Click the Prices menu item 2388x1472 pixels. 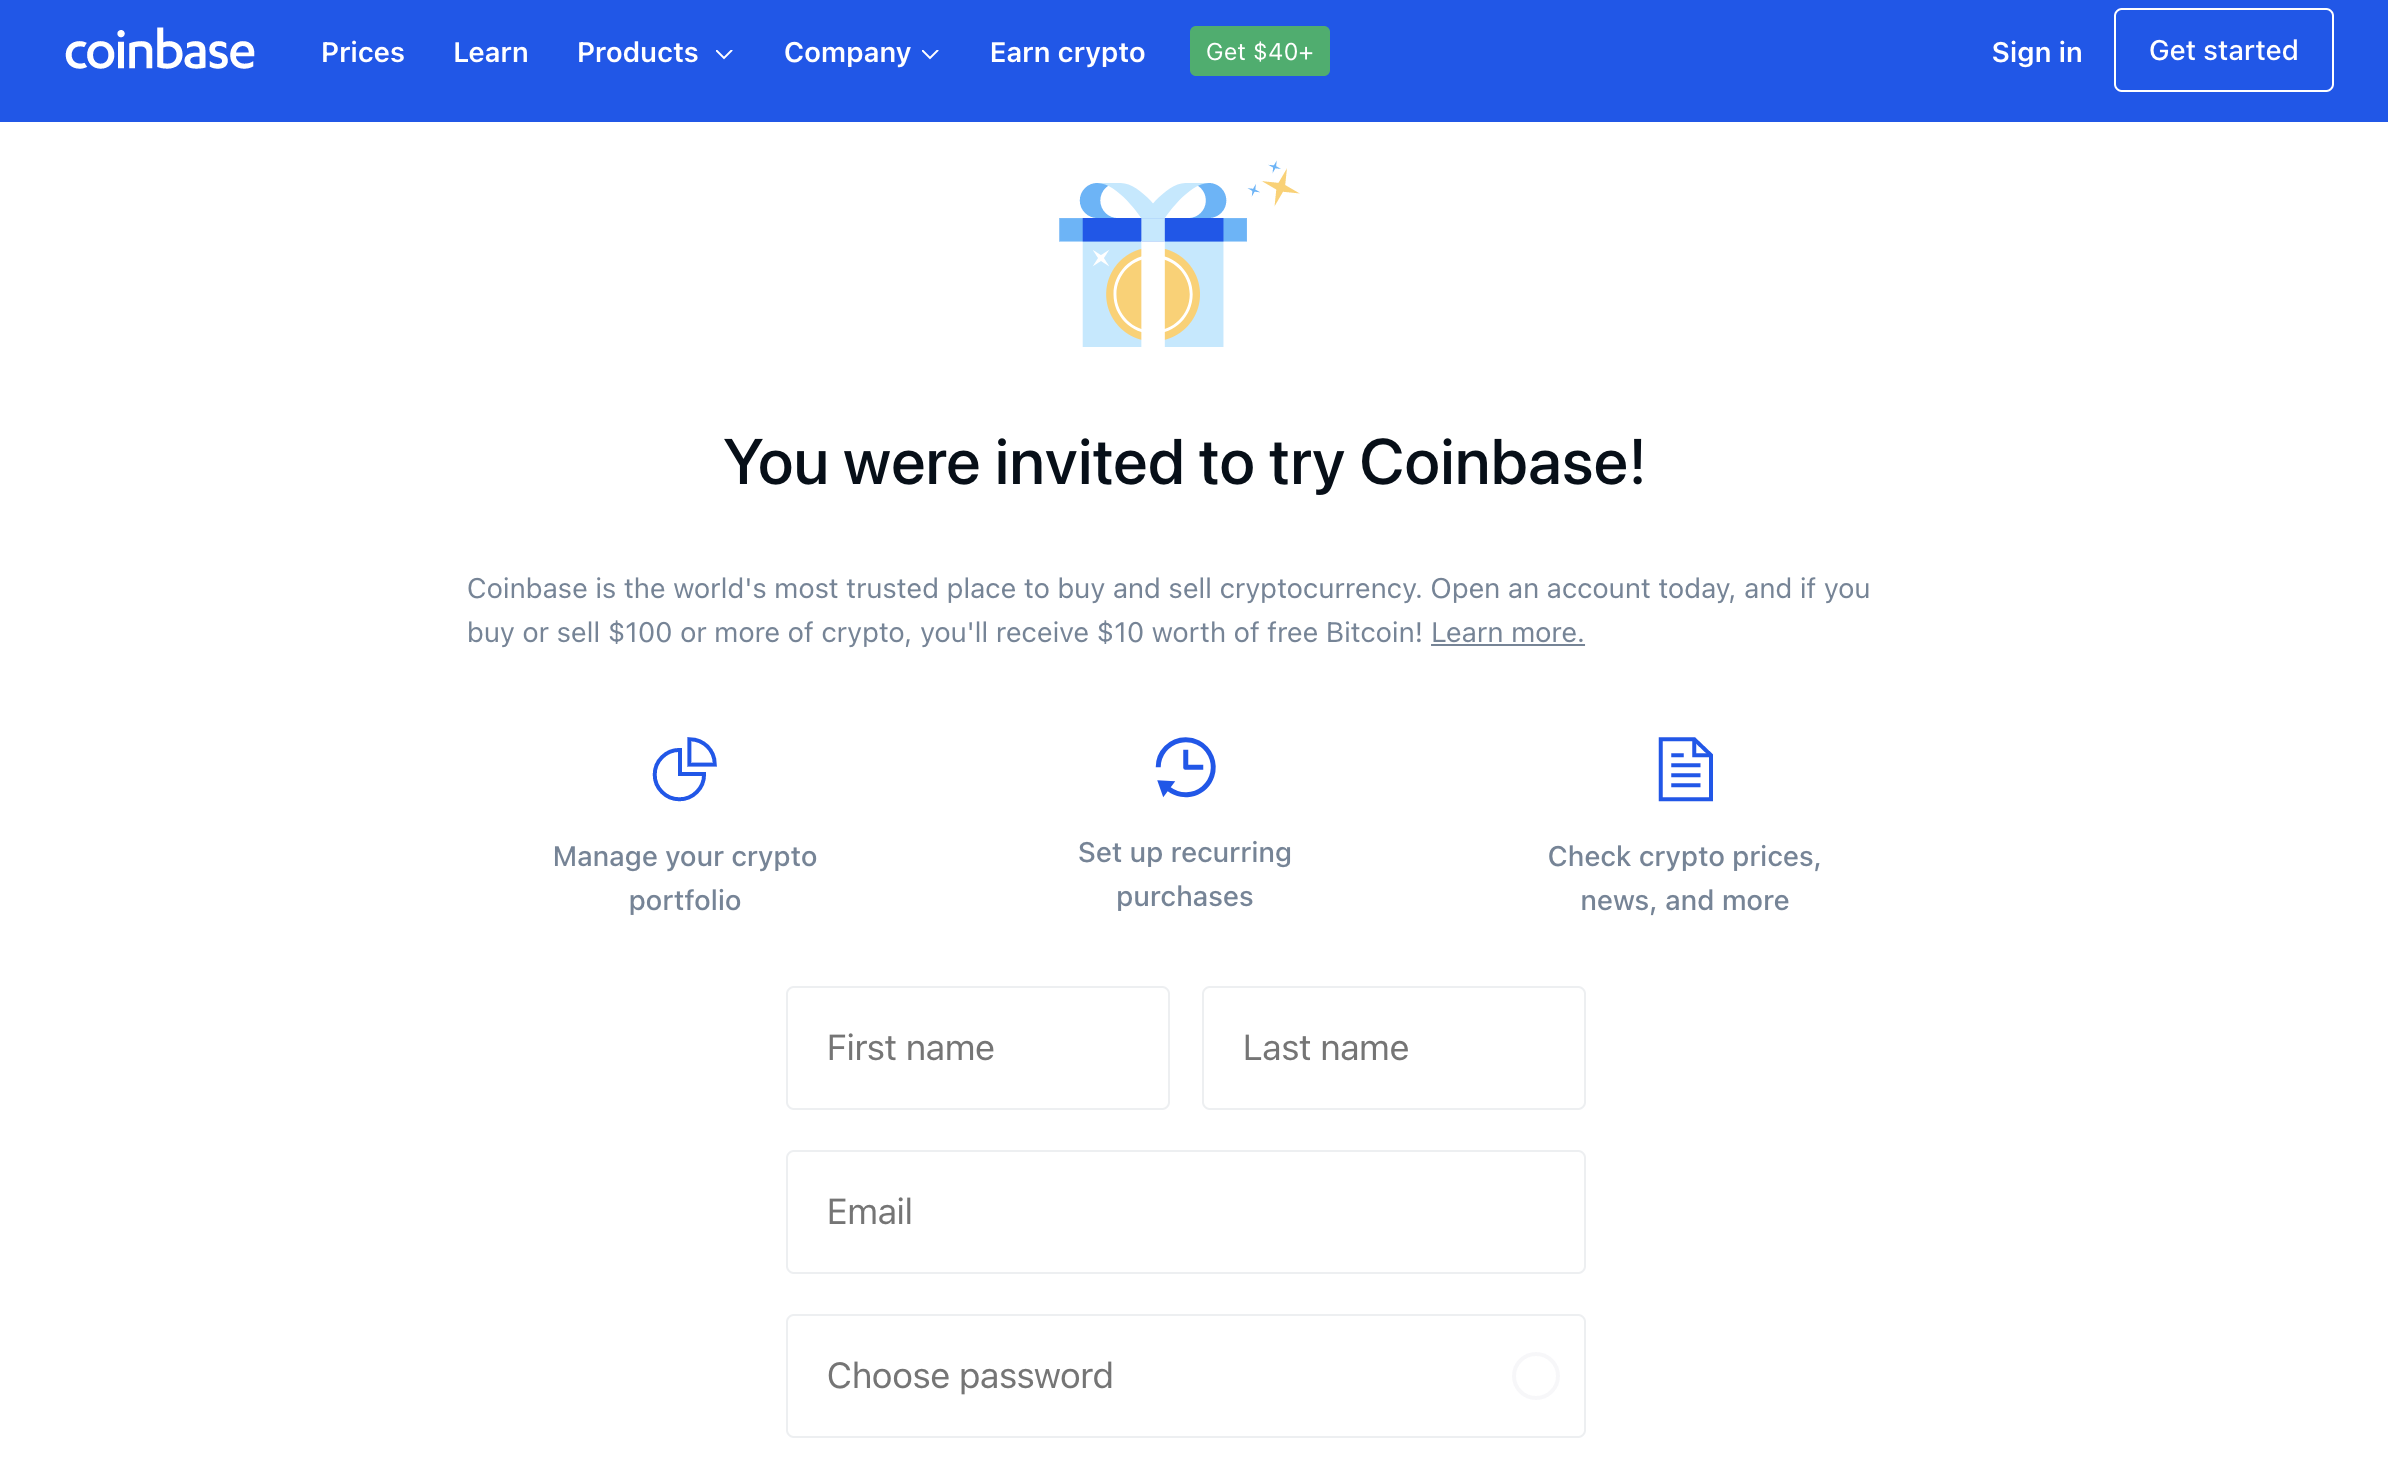(x=362, y=51)
